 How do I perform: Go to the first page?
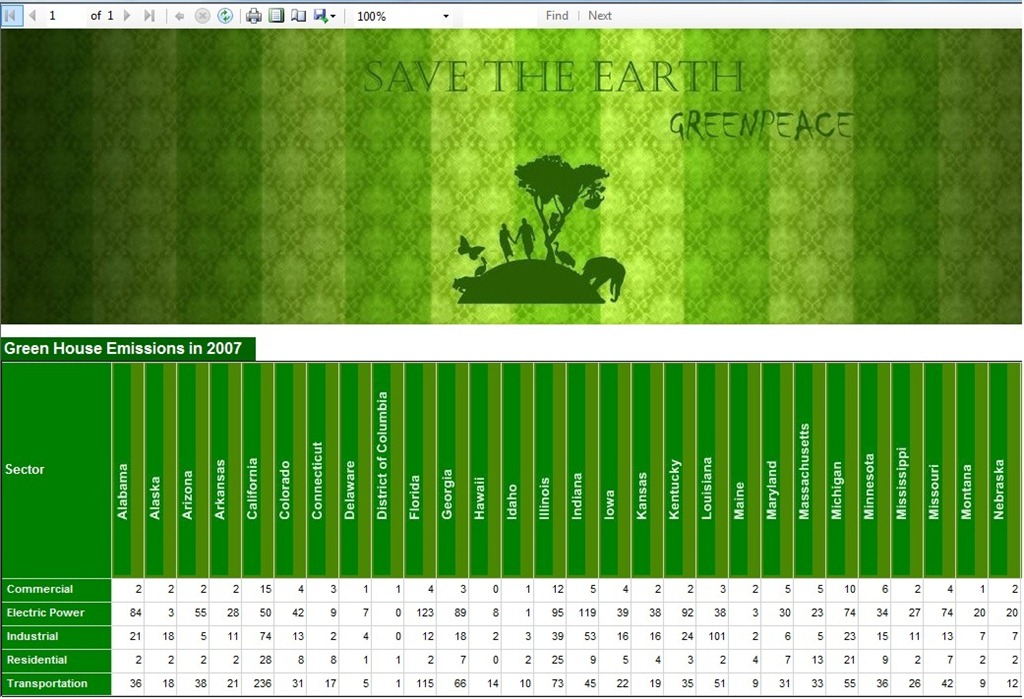(x=11, y=15)
